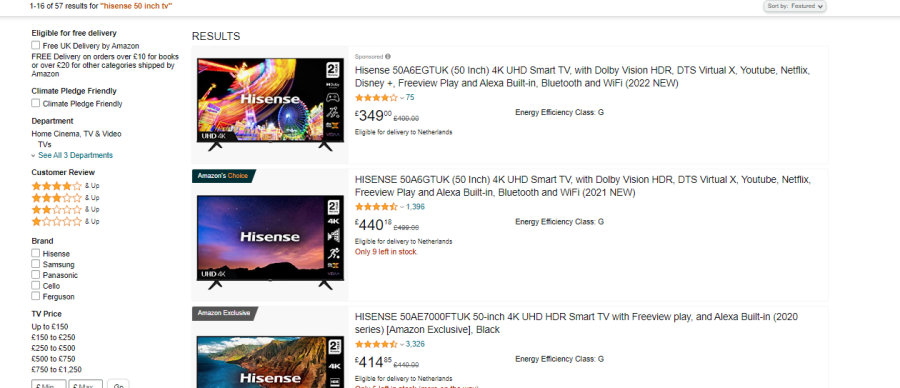
Task: Open Hisense 50A6EGTUK product thumbnail image
Action: point(270,104)
